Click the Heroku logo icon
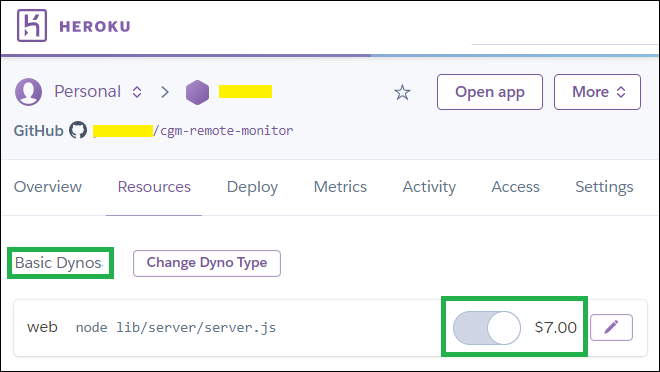This screenshot has width=660, height=372. [32, 26]
